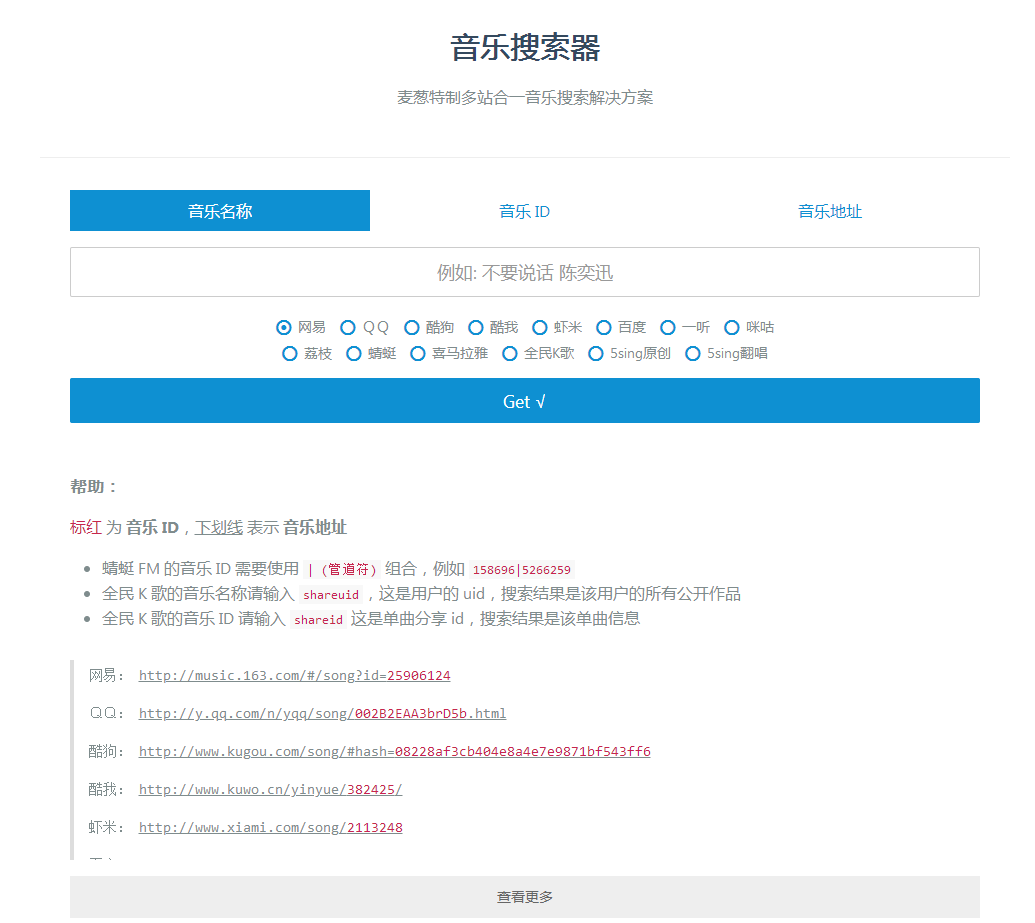Select the QQ music source

348,327
